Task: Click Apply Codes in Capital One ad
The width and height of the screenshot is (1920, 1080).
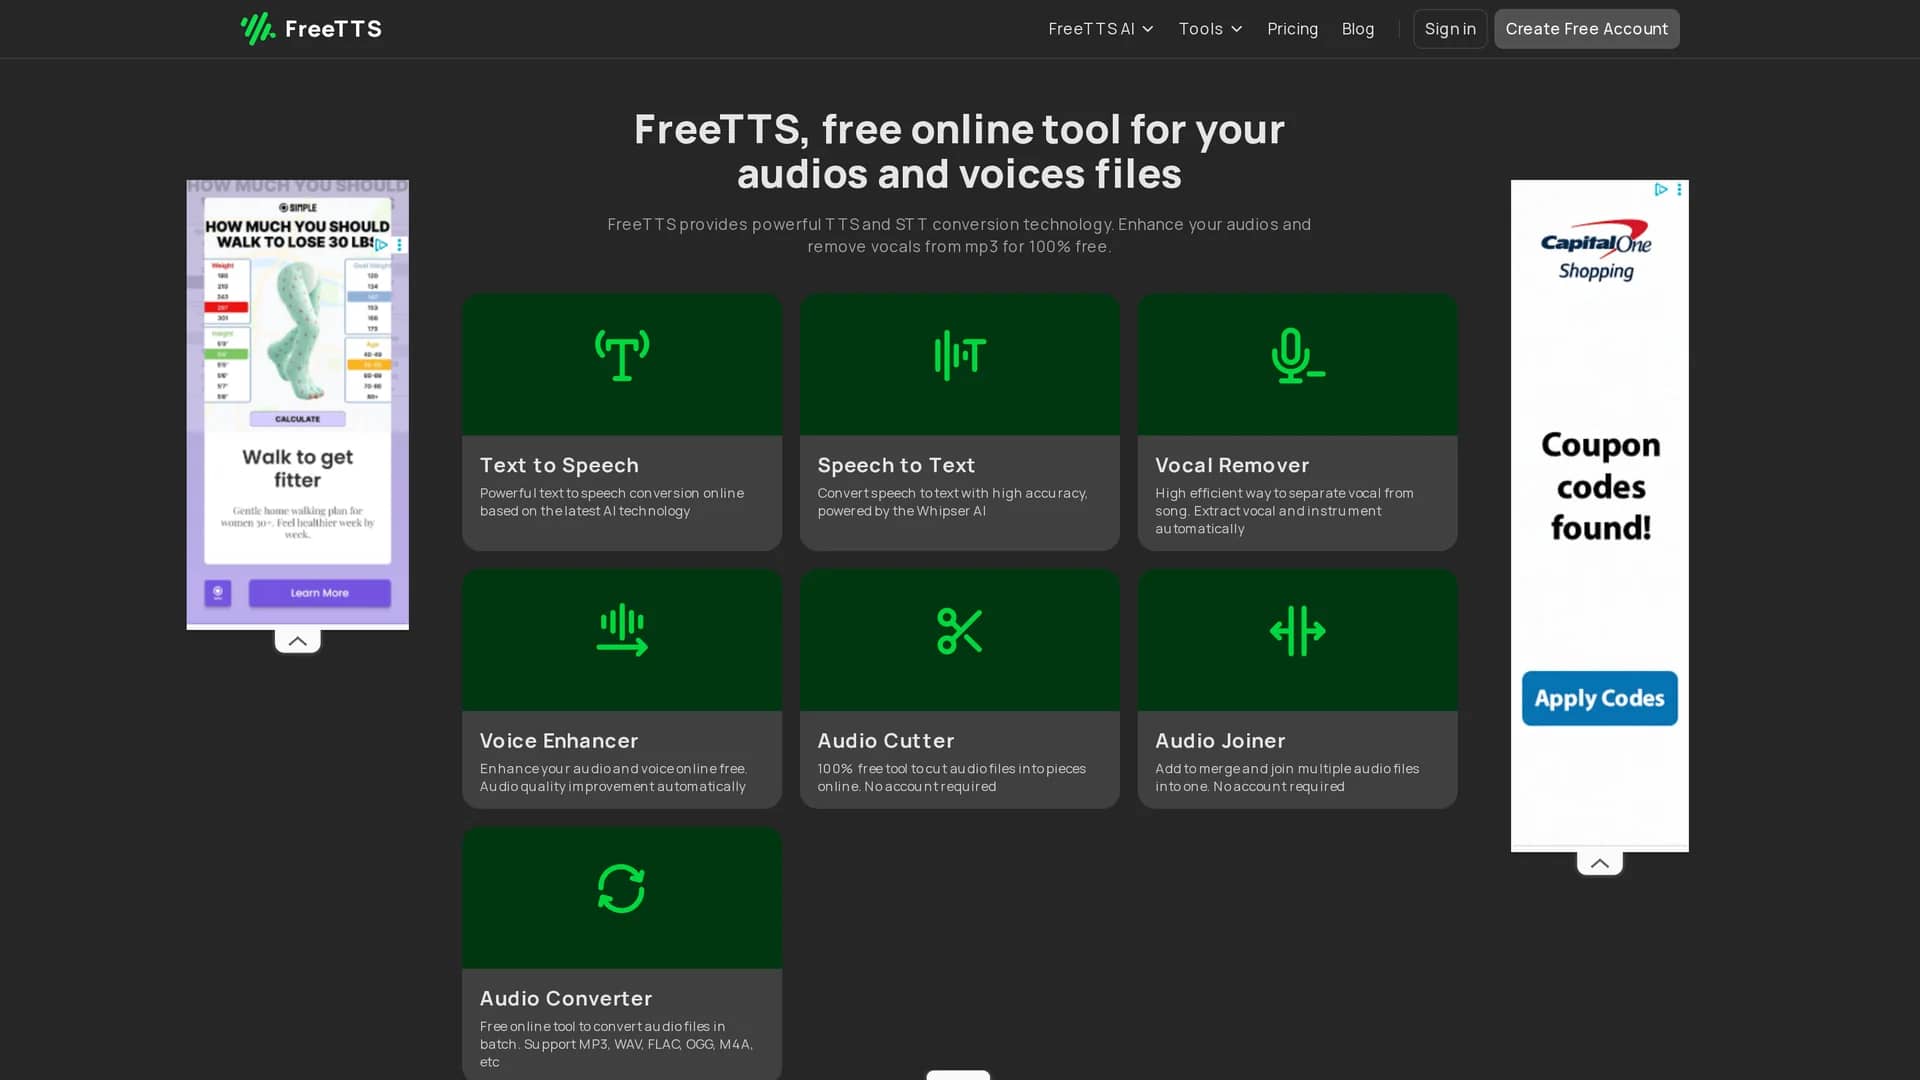Action: point(1599,698)
